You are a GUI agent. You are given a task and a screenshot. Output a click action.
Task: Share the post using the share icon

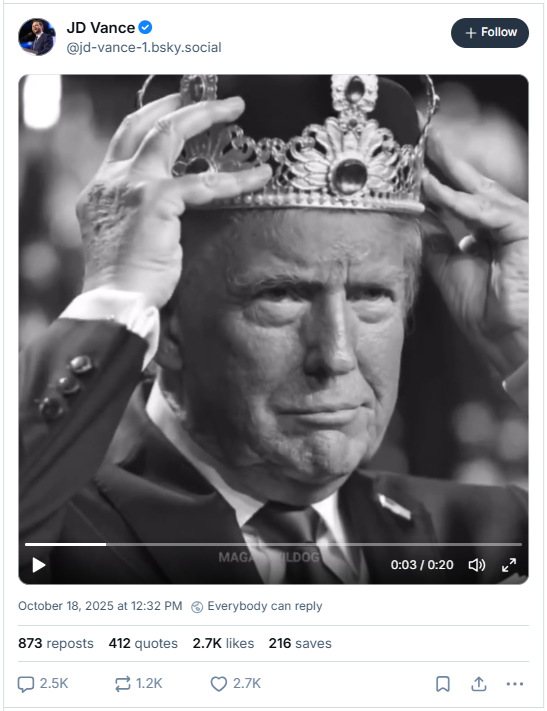click(x=479, y=684)
